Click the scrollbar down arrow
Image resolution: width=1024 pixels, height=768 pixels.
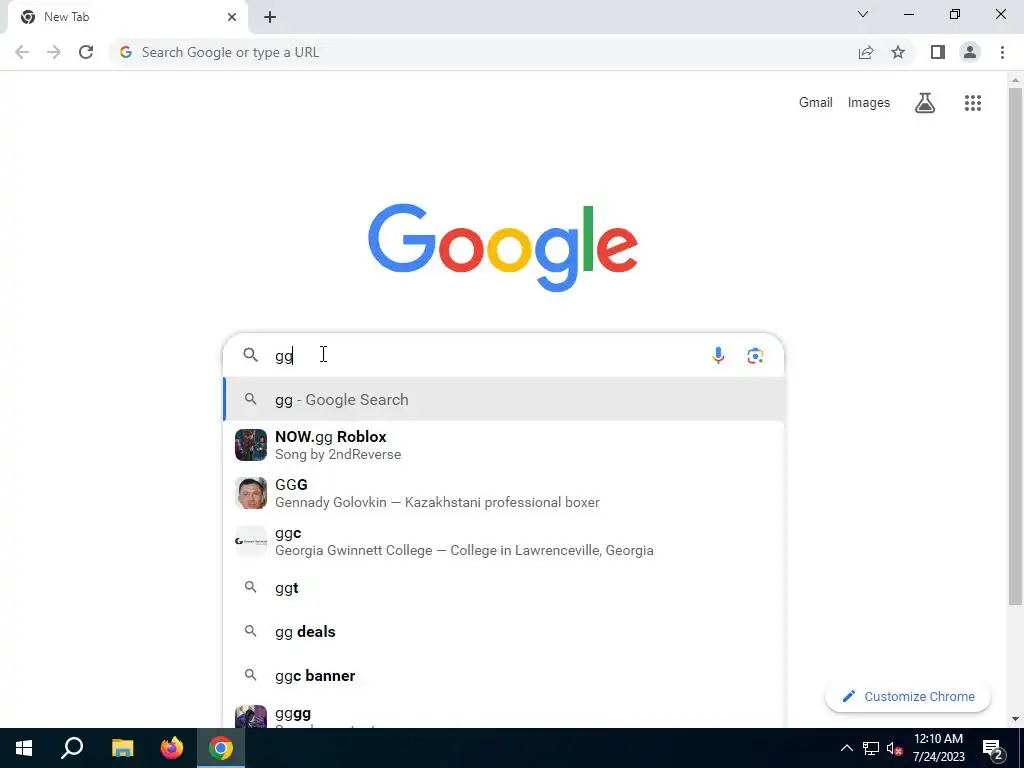[x=1015, y=719]
